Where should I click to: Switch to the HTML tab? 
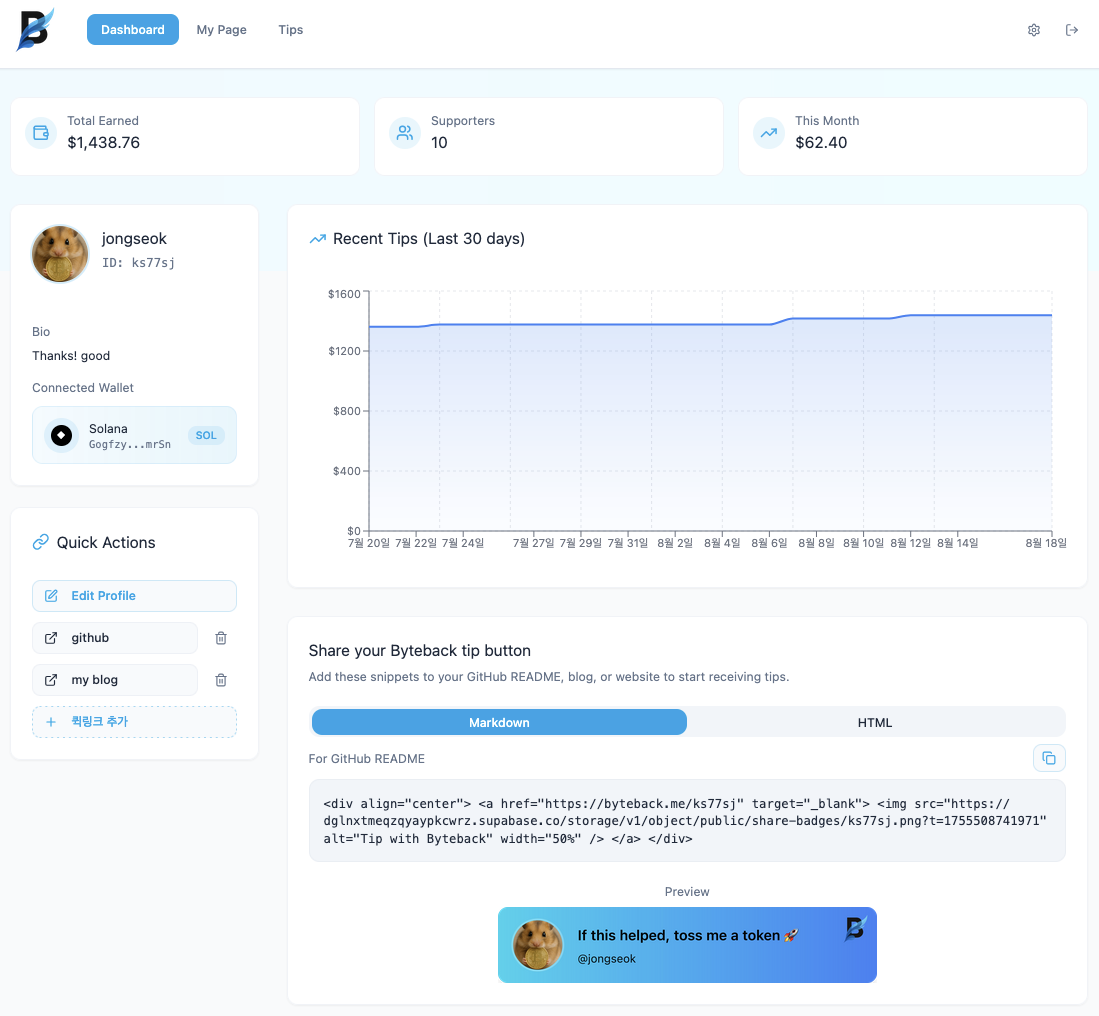tap(875, 722)
